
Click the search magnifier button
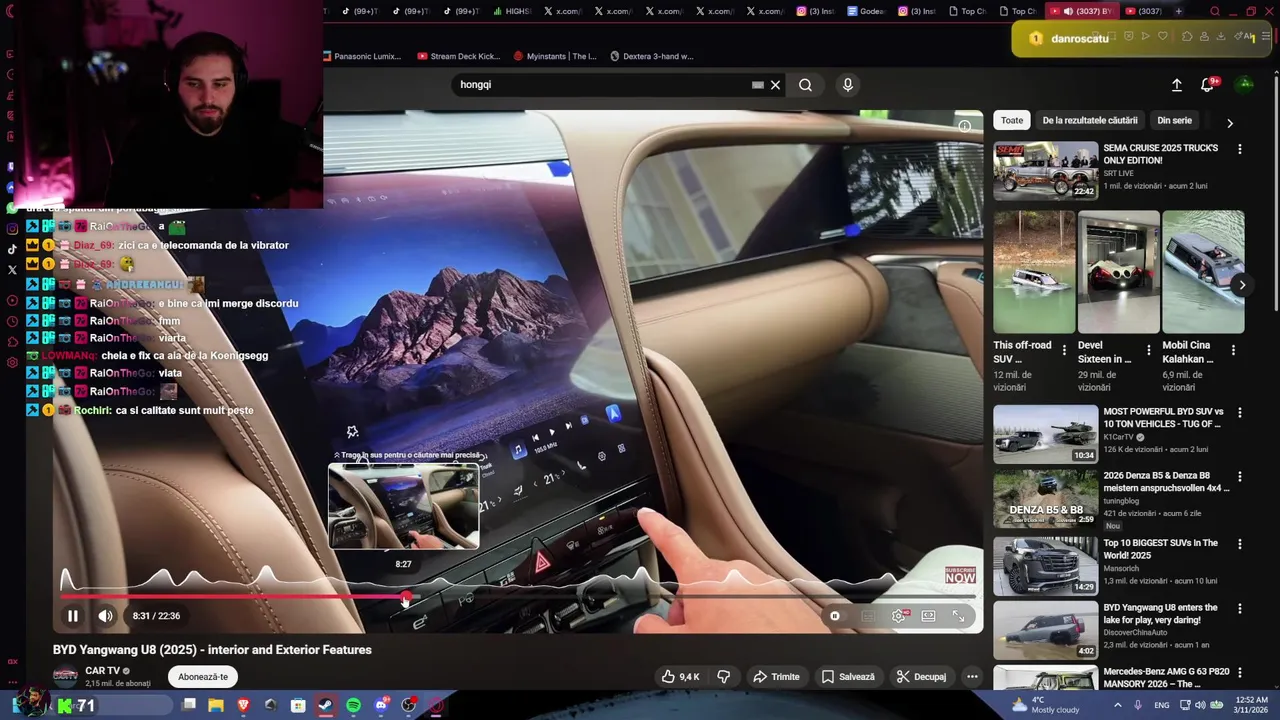coord(805,85)
